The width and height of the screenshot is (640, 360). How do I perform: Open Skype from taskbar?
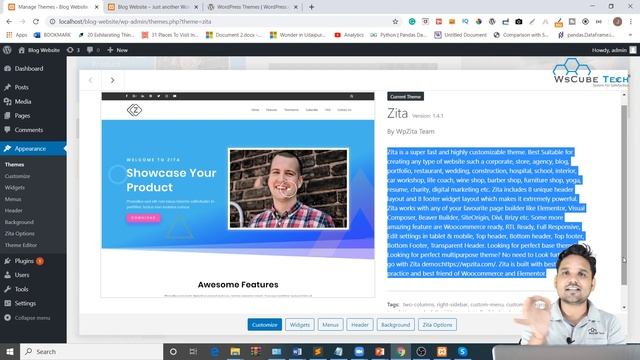tap(462, 351)
